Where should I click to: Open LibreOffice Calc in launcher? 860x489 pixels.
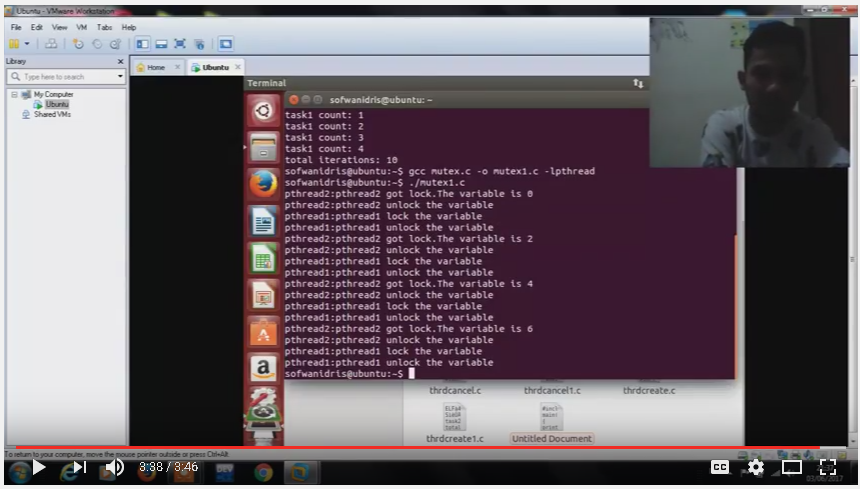tap(263, 258)
